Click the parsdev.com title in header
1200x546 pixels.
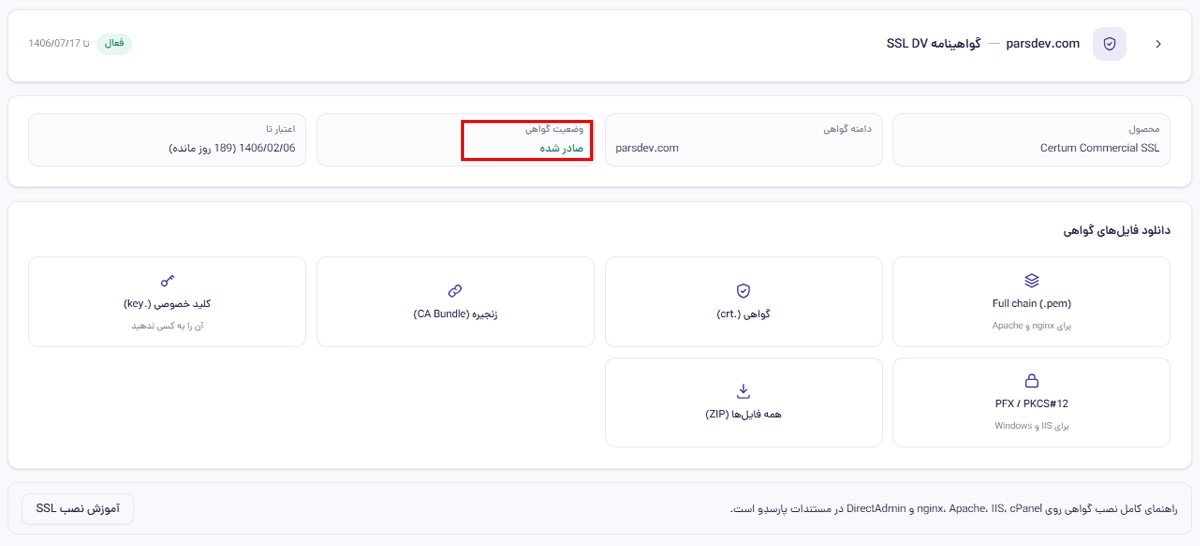coord(1043,44)
